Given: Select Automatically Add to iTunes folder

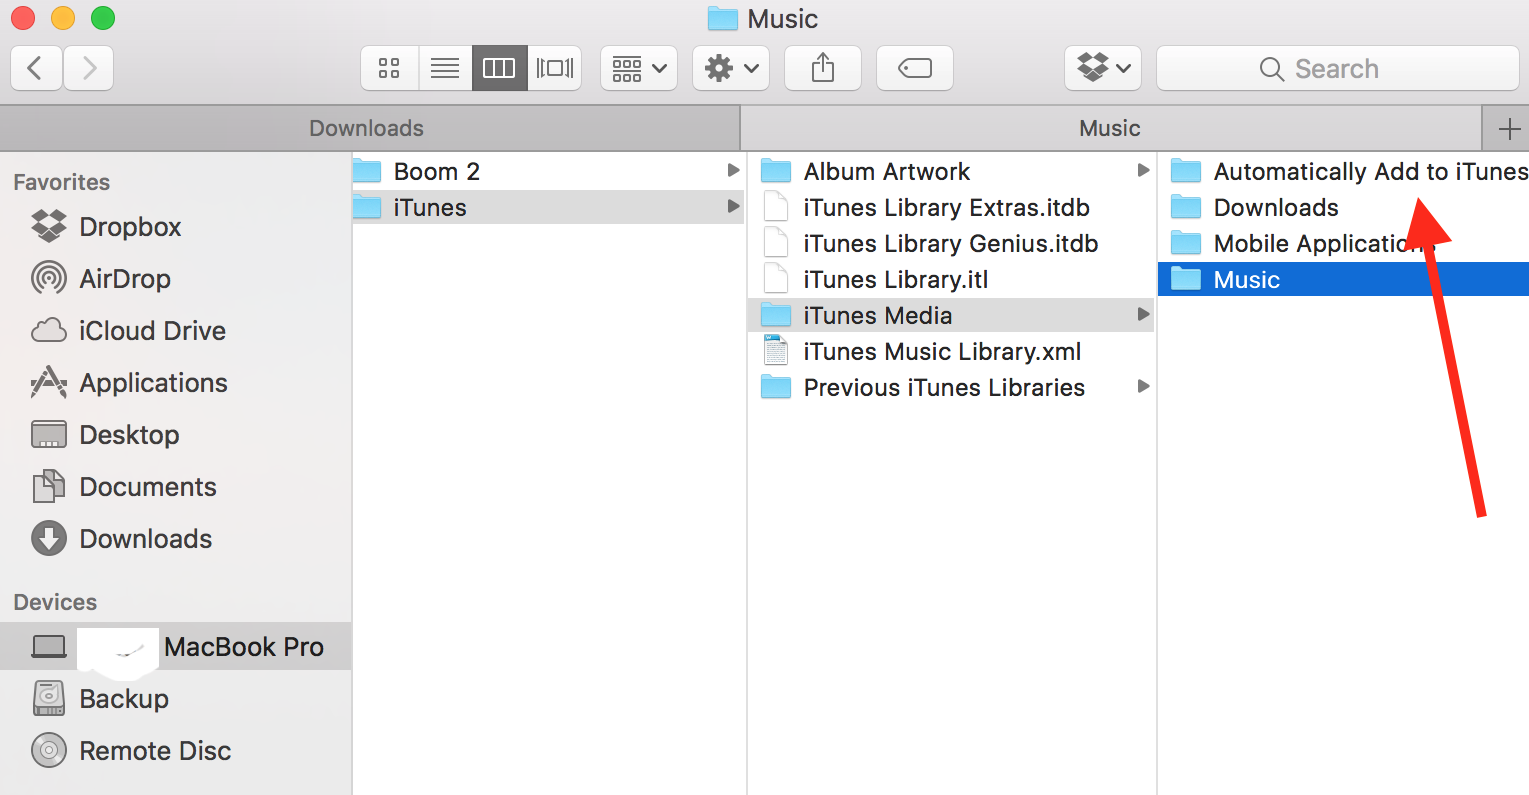Looking at the screenshot, I should click(1344, 171).
